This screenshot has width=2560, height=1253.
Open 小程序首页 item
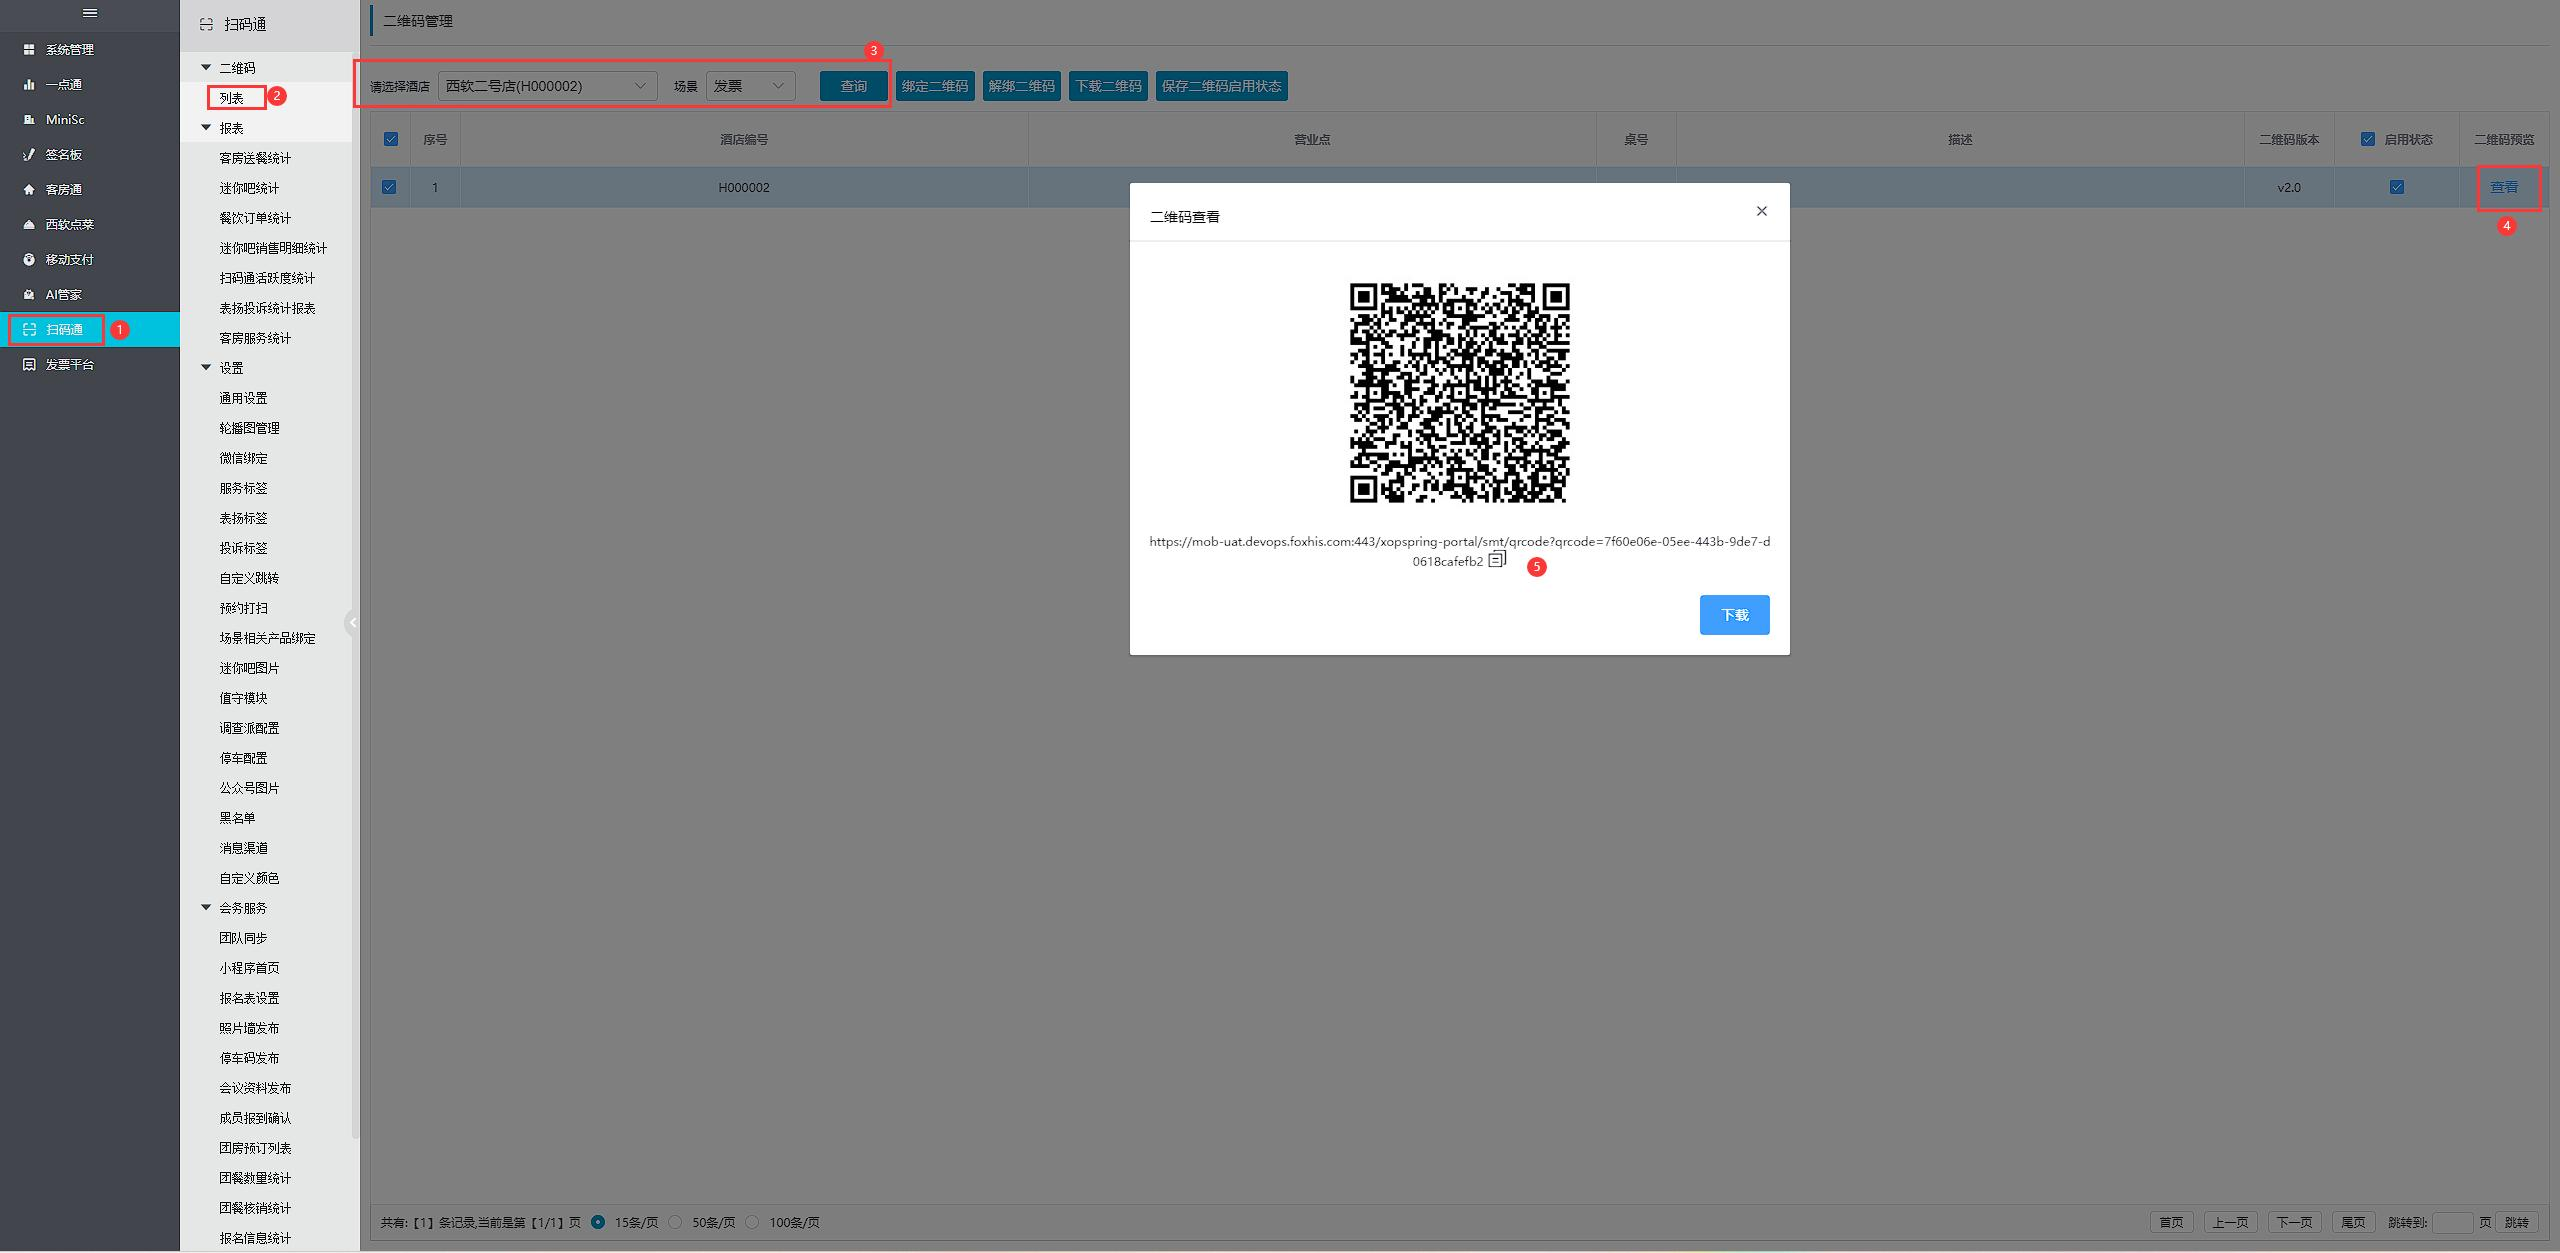tap(249, 968)
